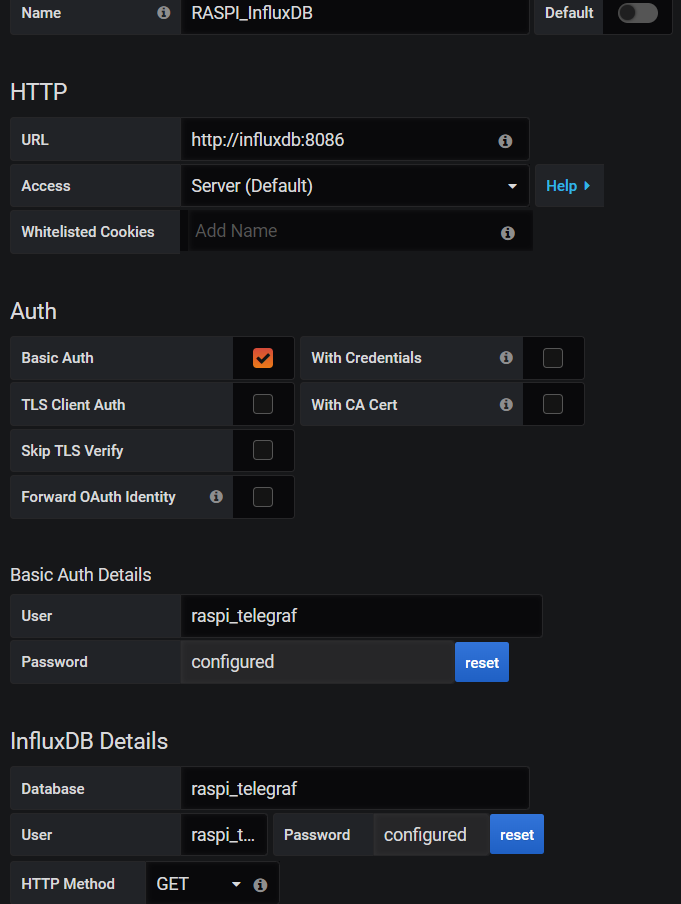Click the HTTP Method info icon
Image resolution: width=681 pixels, height=904 pixels.
(x=261, y=885)
